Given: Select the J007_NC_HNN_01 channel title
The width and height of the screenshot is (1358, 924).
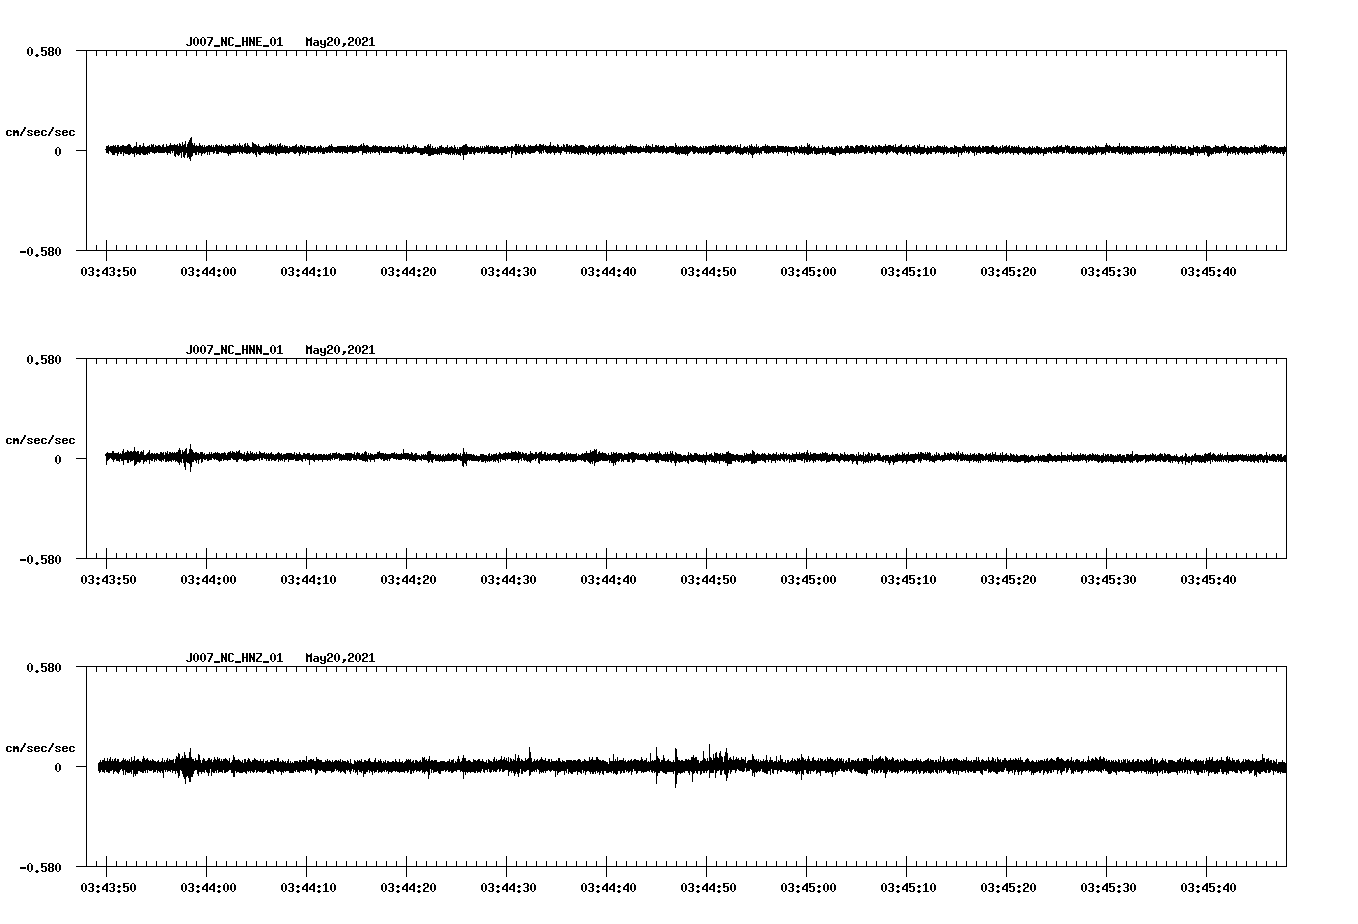Looking at the screenshot, I should (x=235, y=350).
